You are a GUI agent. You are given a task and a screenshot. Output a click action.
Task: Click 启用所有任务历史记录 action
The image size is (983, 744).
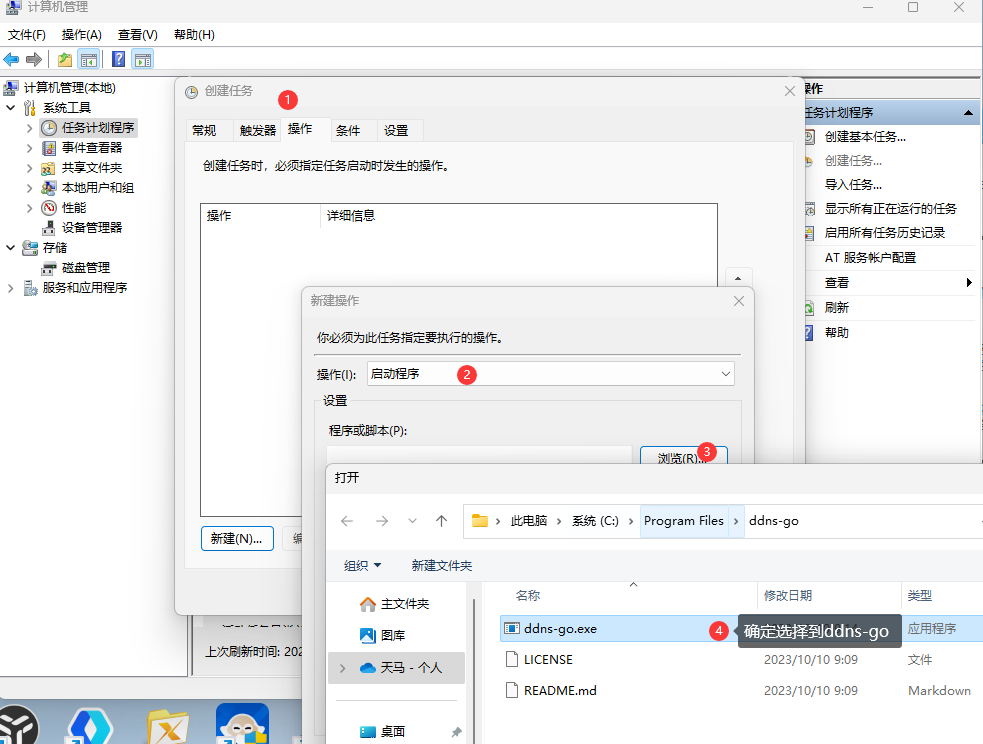pyautogui.click(x=885, y=233)
